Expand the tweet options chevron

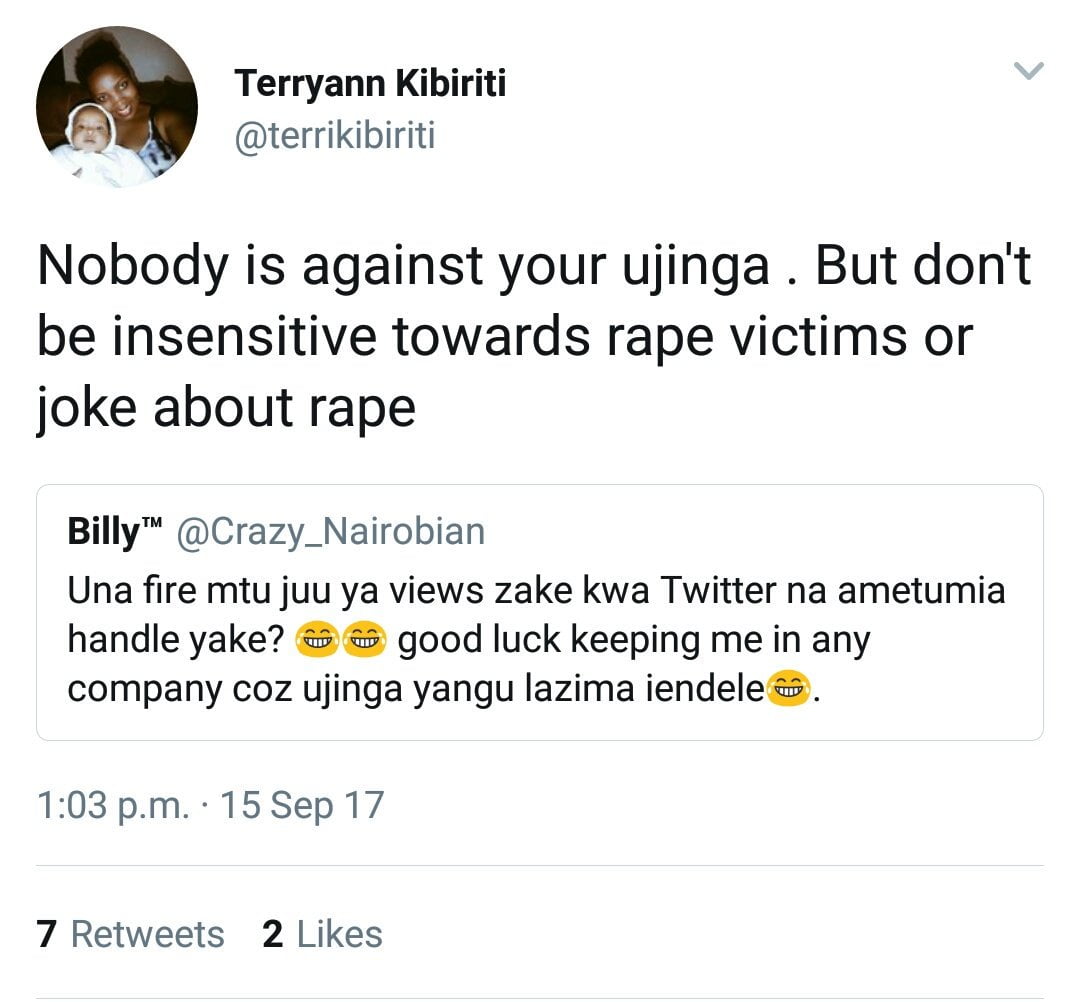click(1028, 71)
